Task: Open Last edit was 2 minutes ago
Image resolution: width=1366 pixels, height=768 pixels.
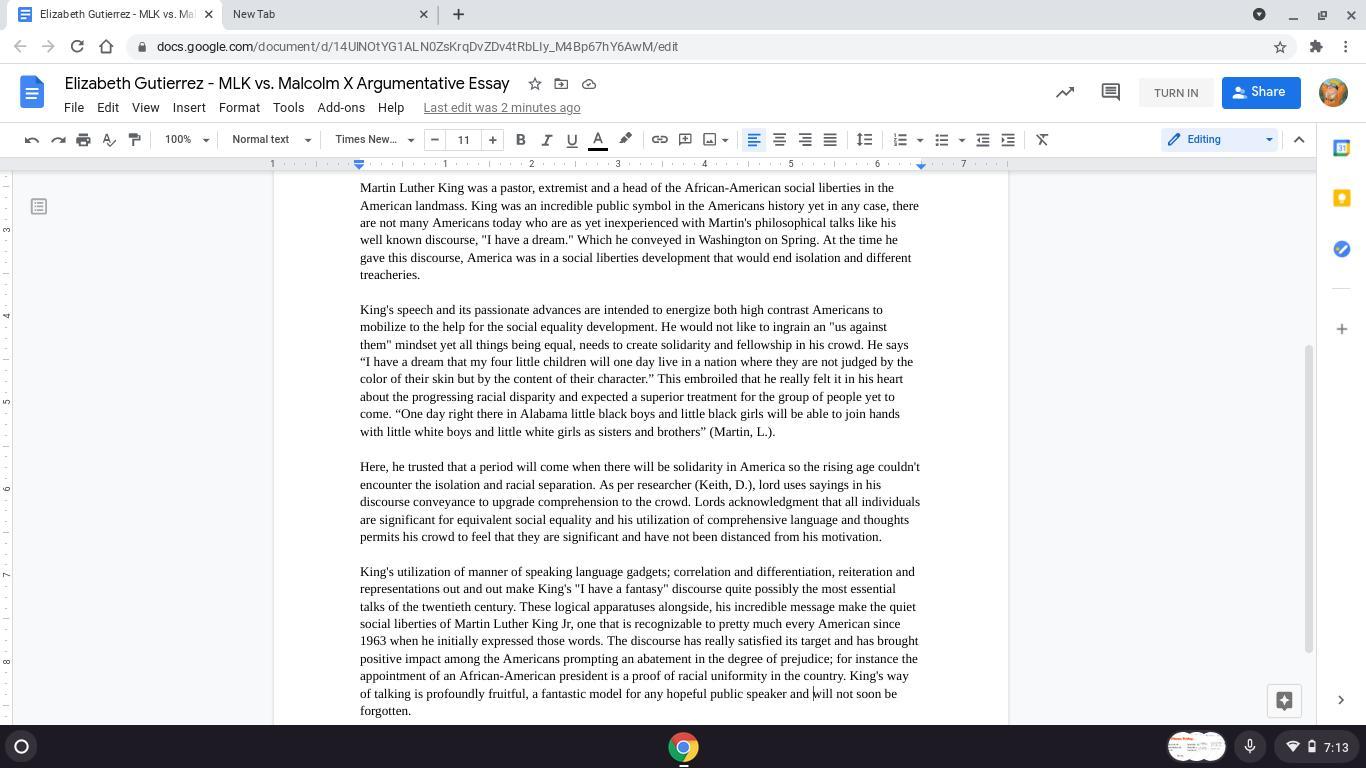Action: pos(502,108)
